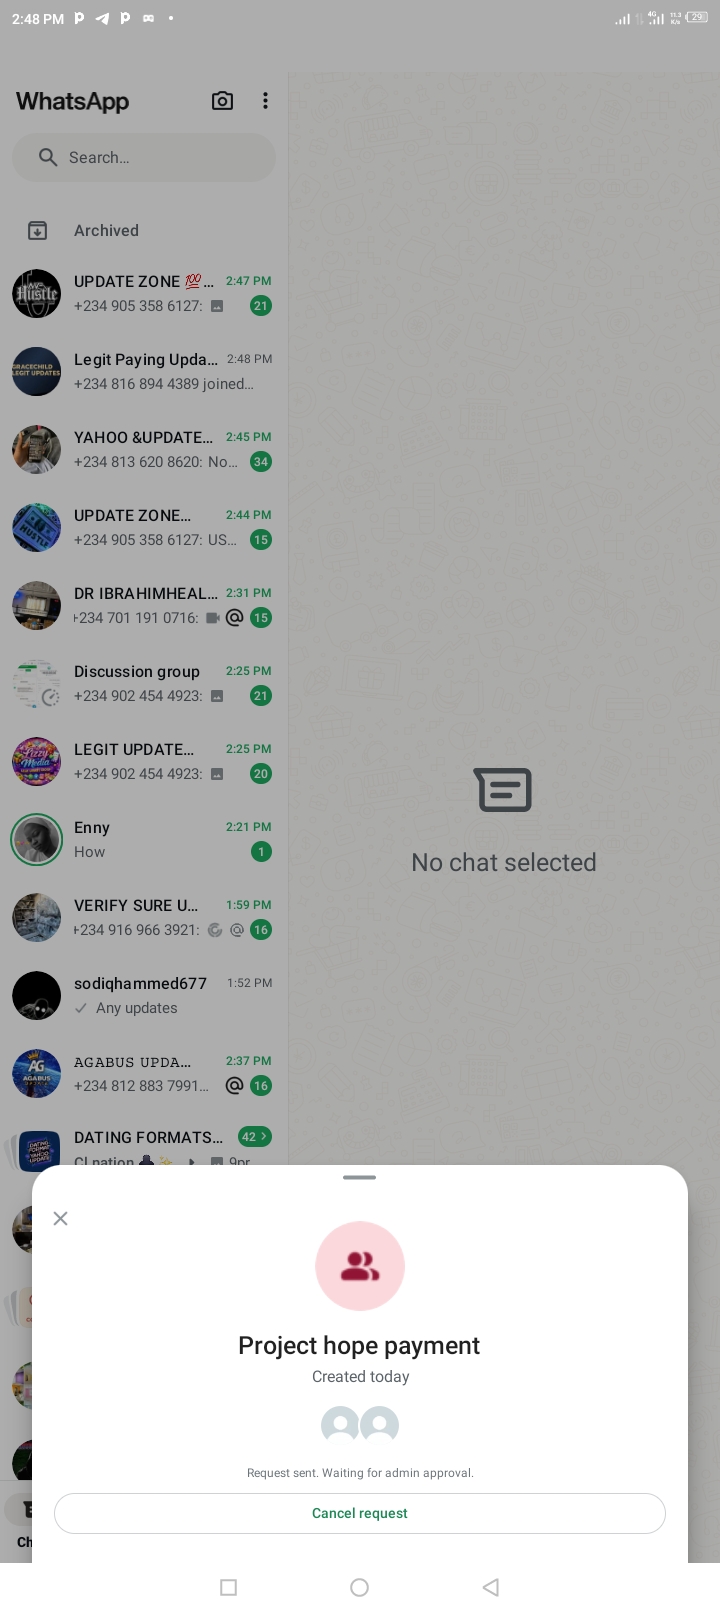Image resolution: width=720 pixels, height=1612 pixels.
Task: Cancel the join request
Action: tap(360, 1513)
